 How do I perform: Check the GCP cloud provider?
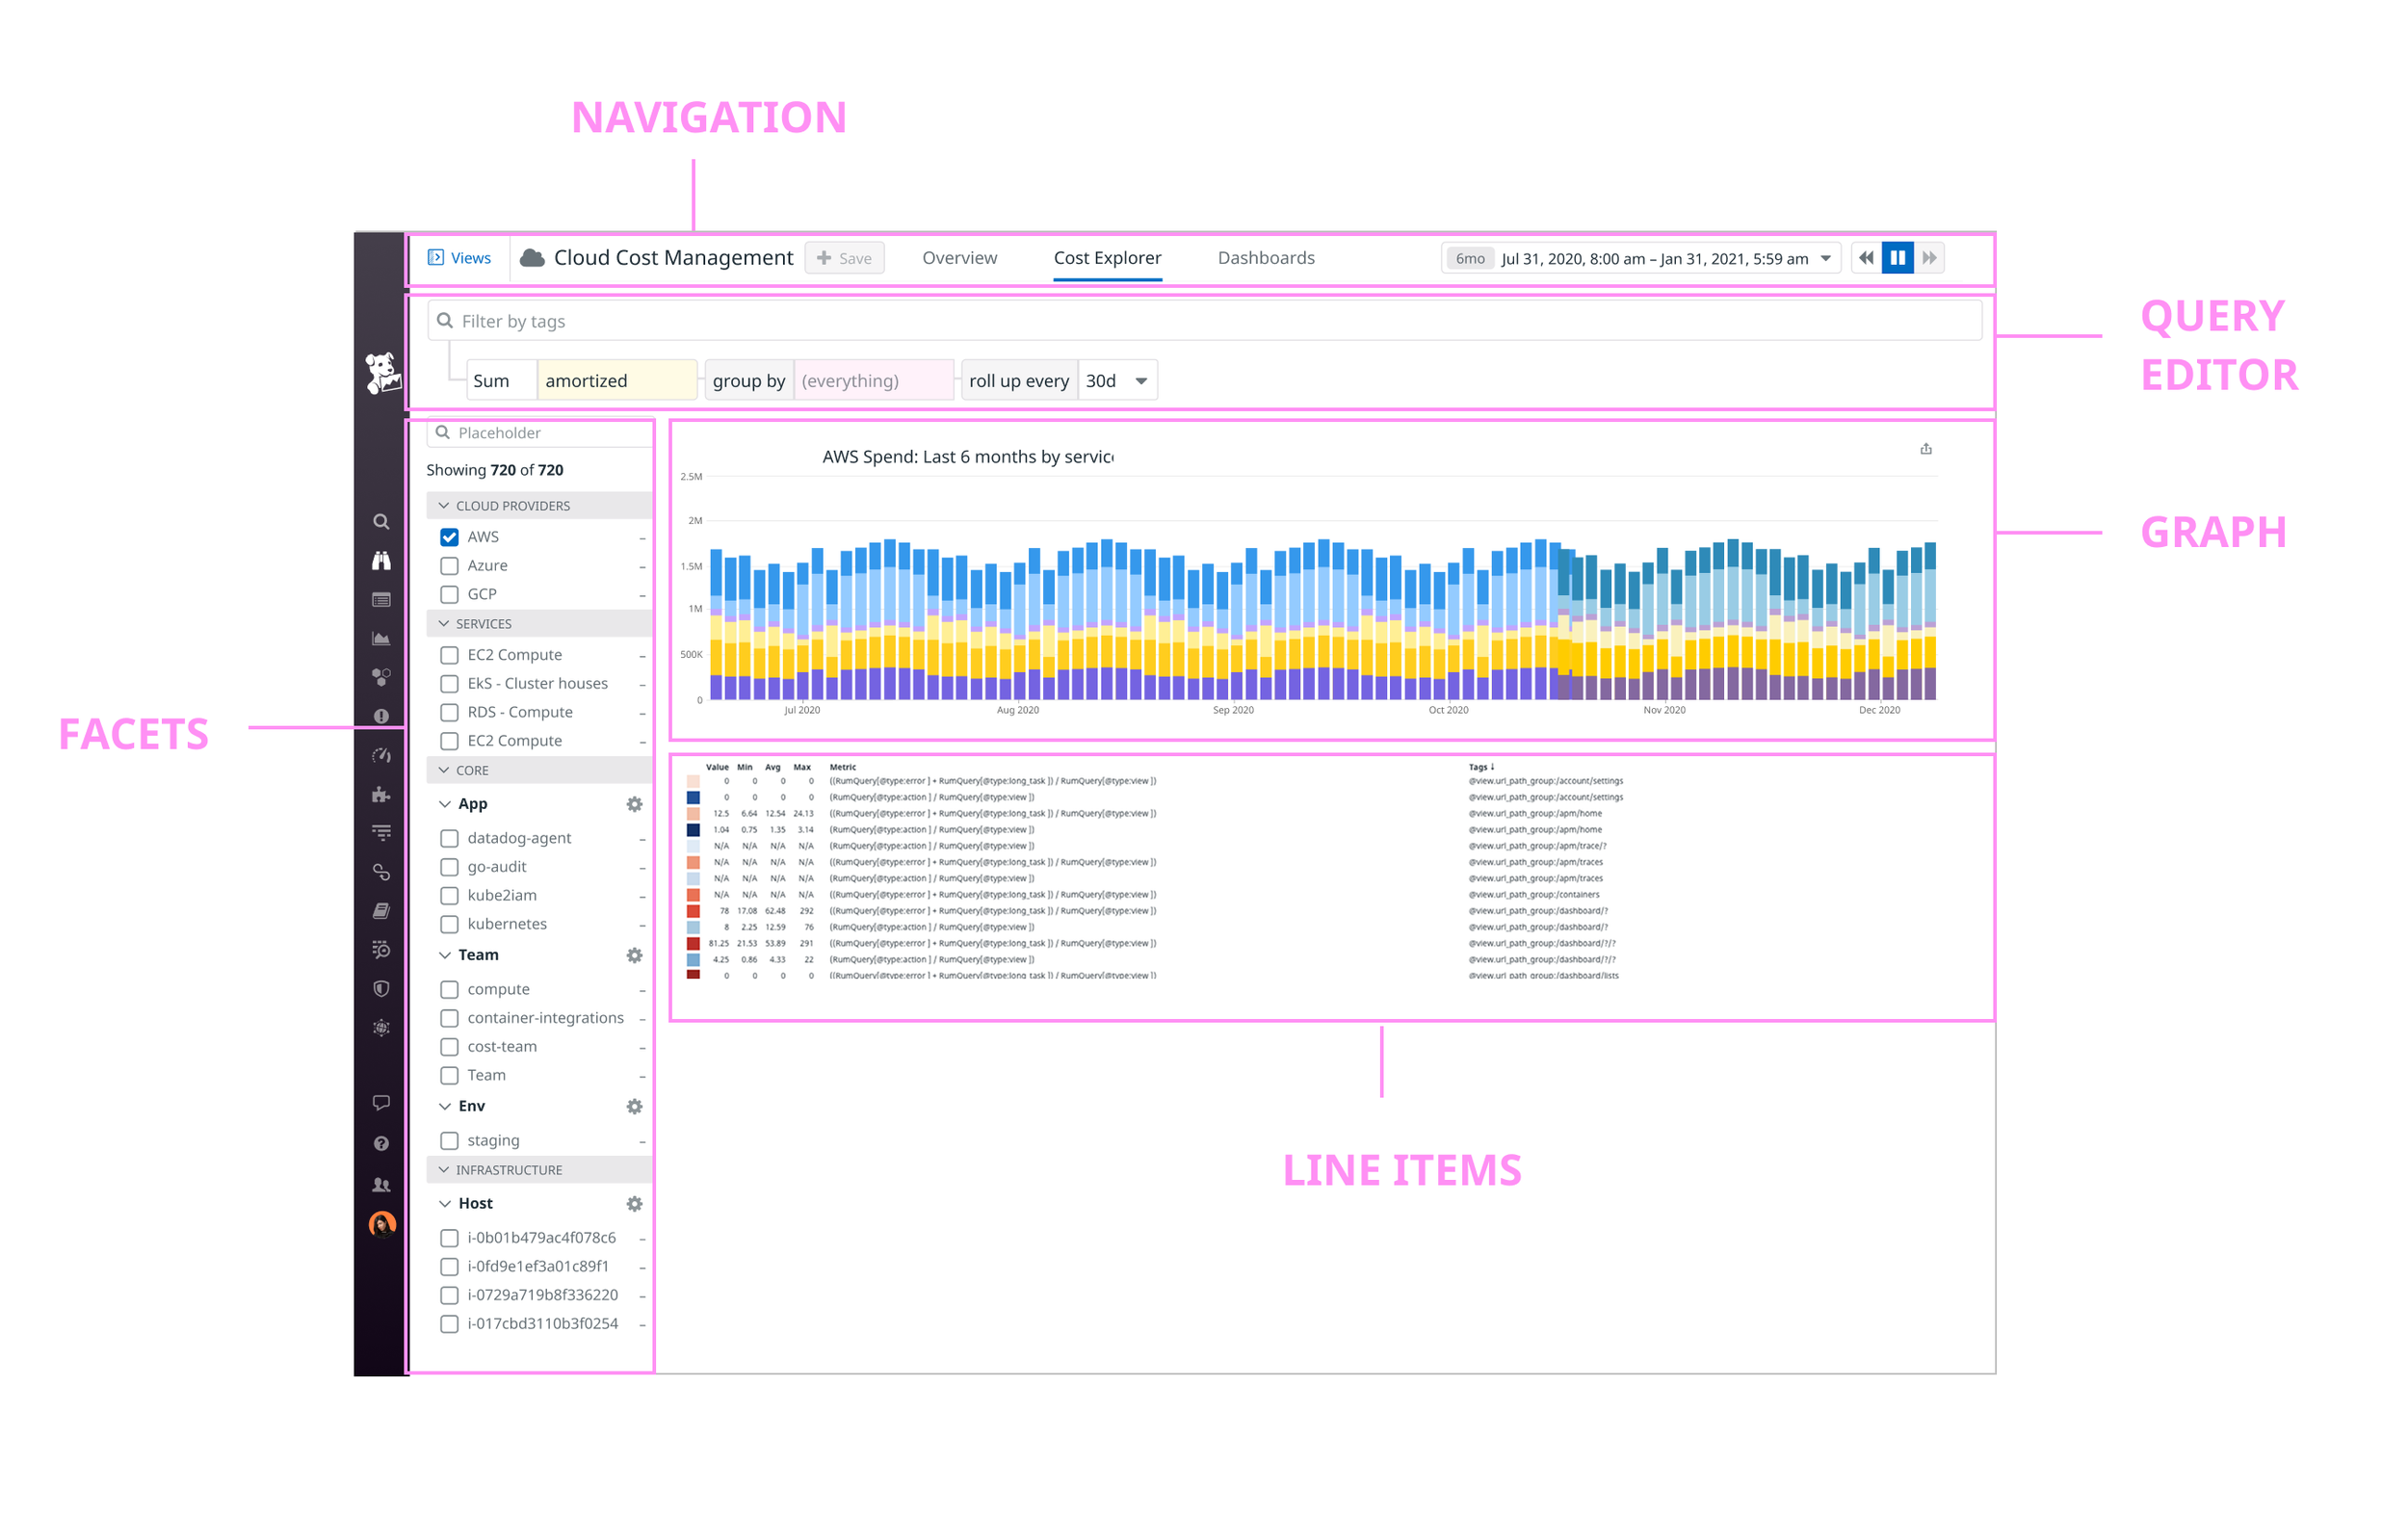tap(450, 594)
